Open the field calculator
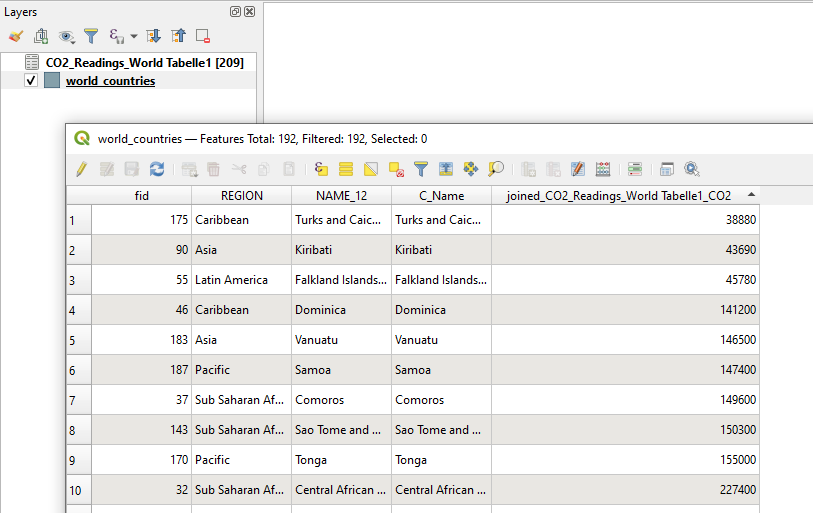813x513 pixels. (578, 169)
